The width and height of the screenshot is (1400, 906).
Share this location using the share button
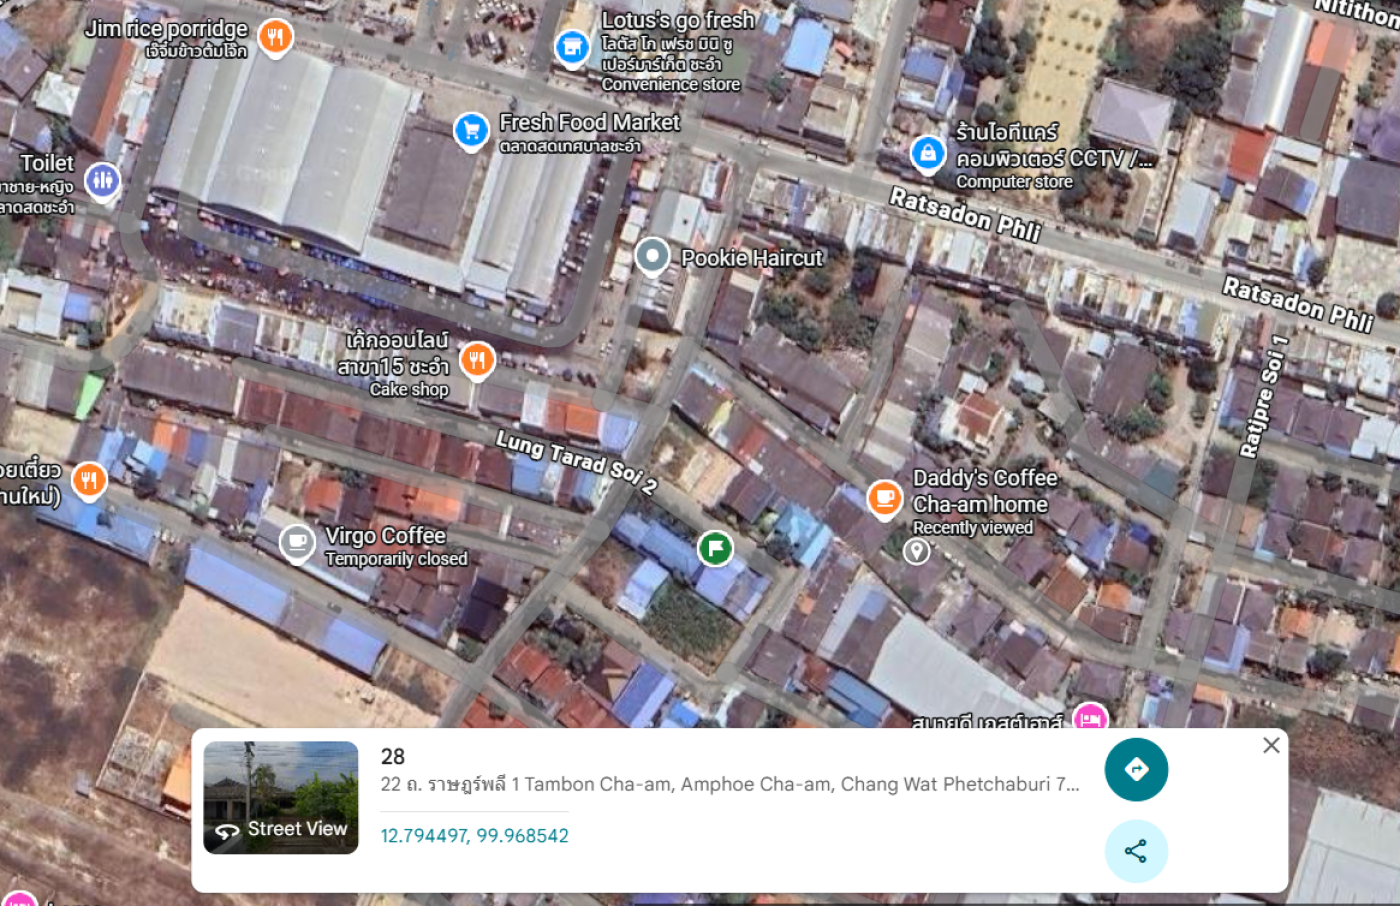click(1136, 852)
